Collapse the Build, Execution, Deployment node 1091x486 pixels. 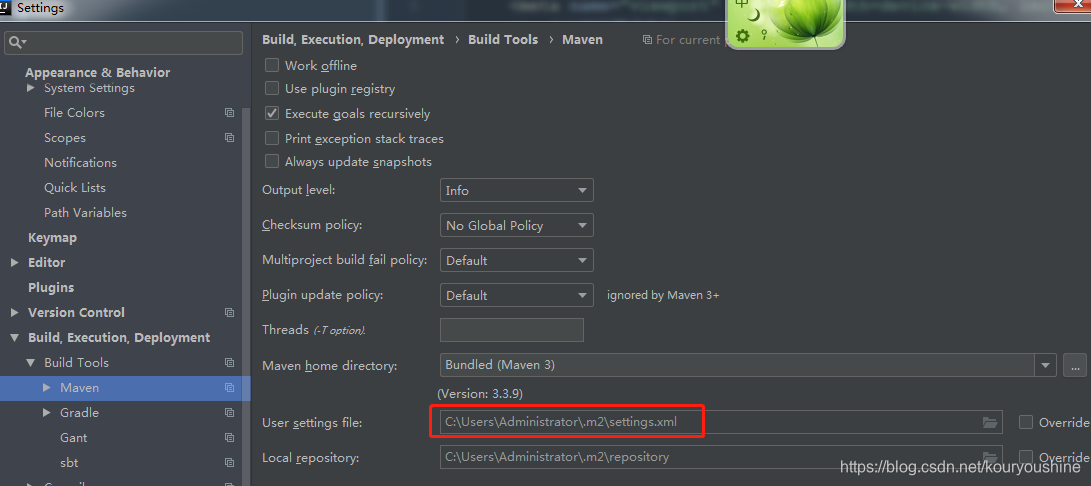15,338
